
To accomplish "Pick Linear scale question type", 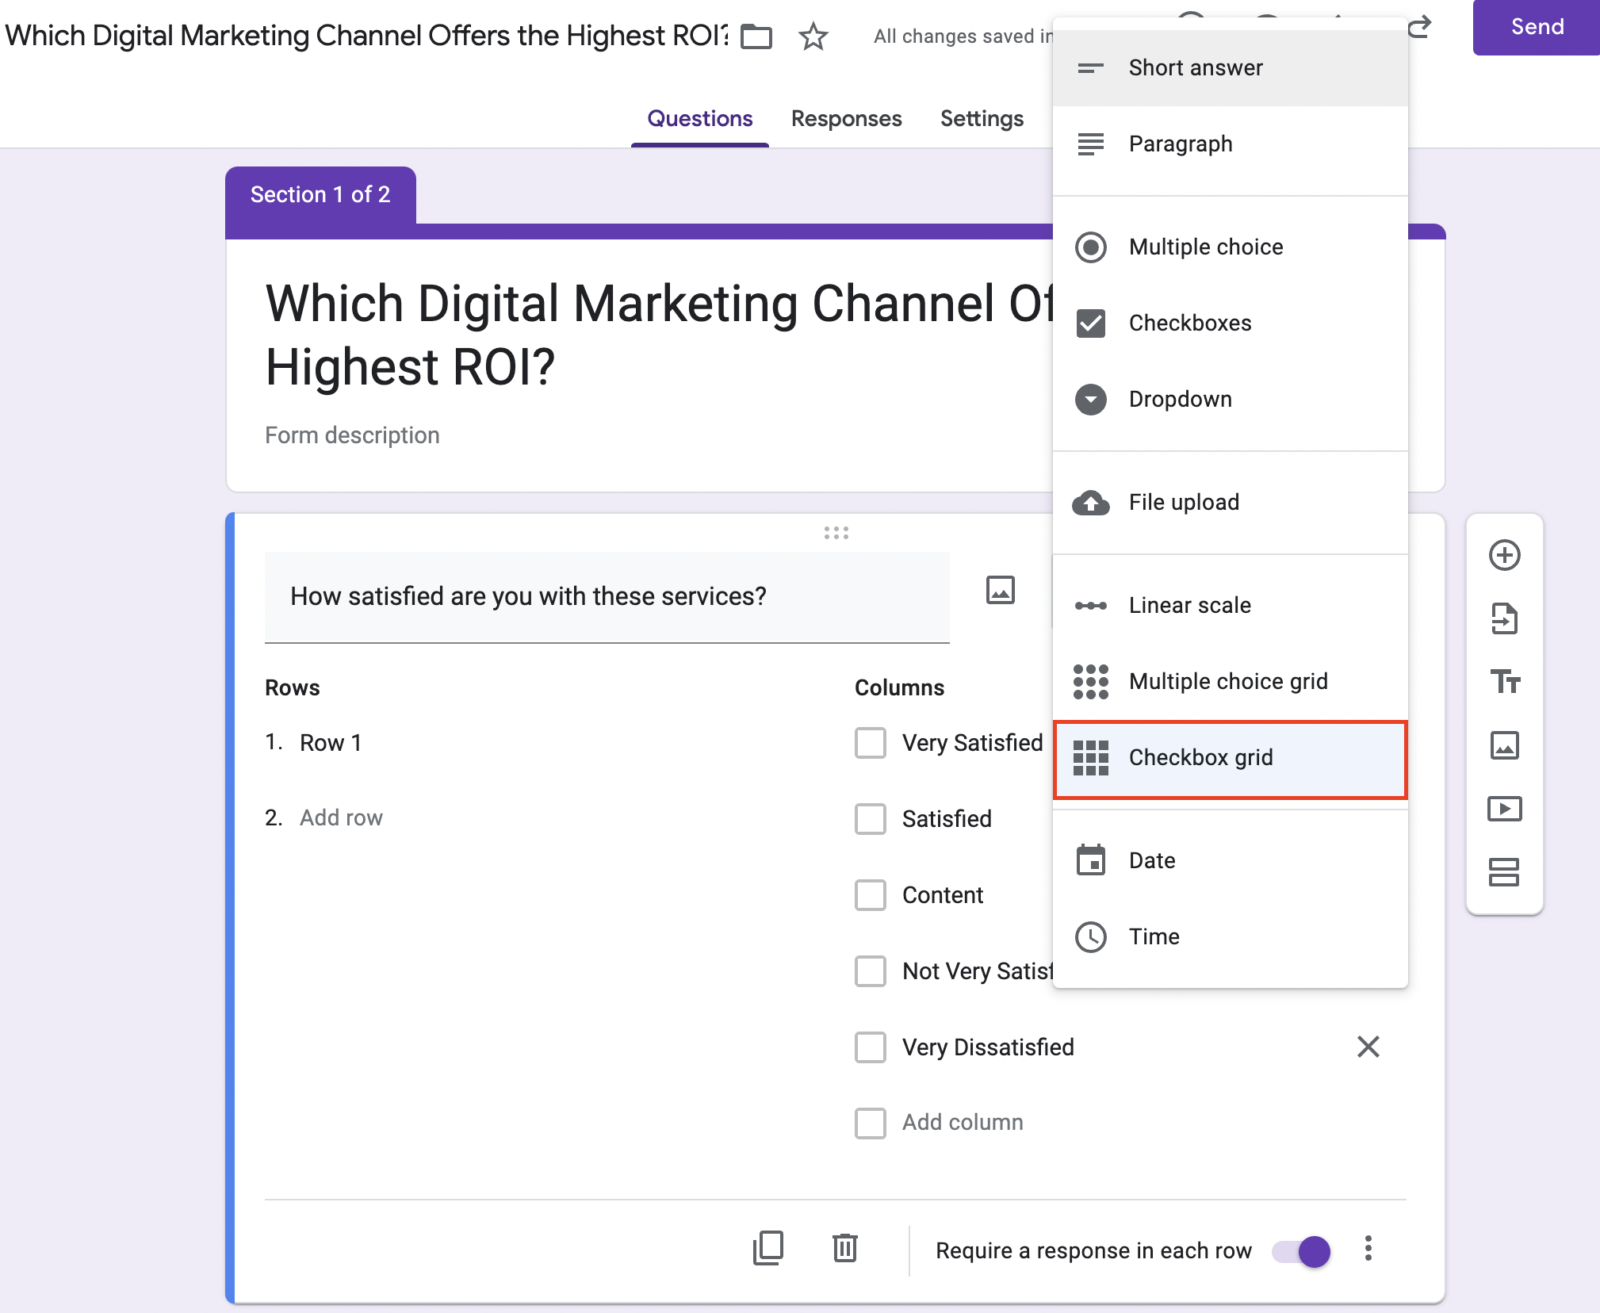I will click(x=1230, y=605).
